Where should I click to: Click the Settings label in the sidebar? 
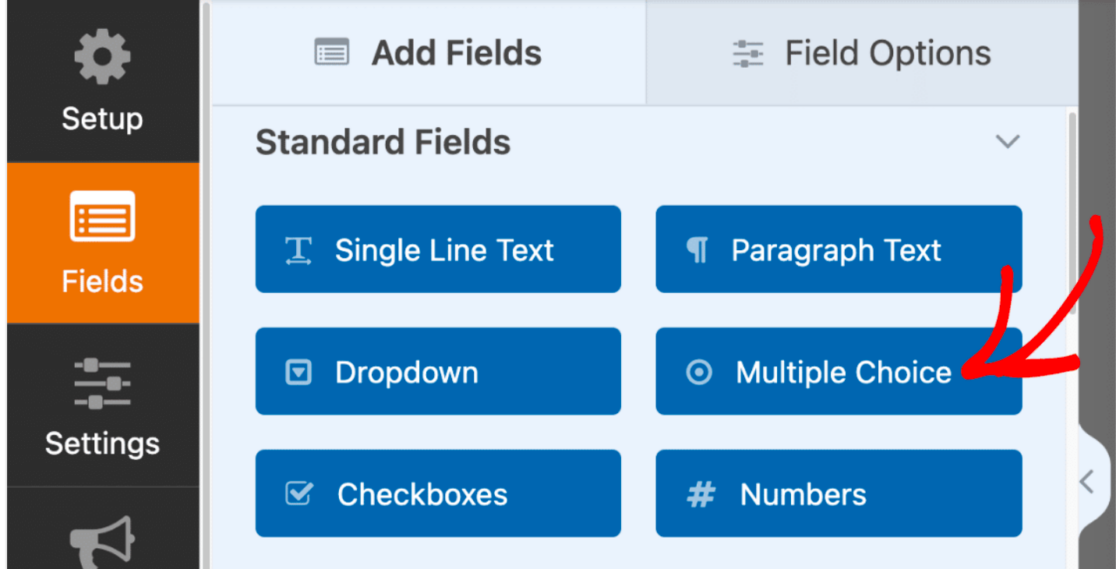(x=102, y=443)
